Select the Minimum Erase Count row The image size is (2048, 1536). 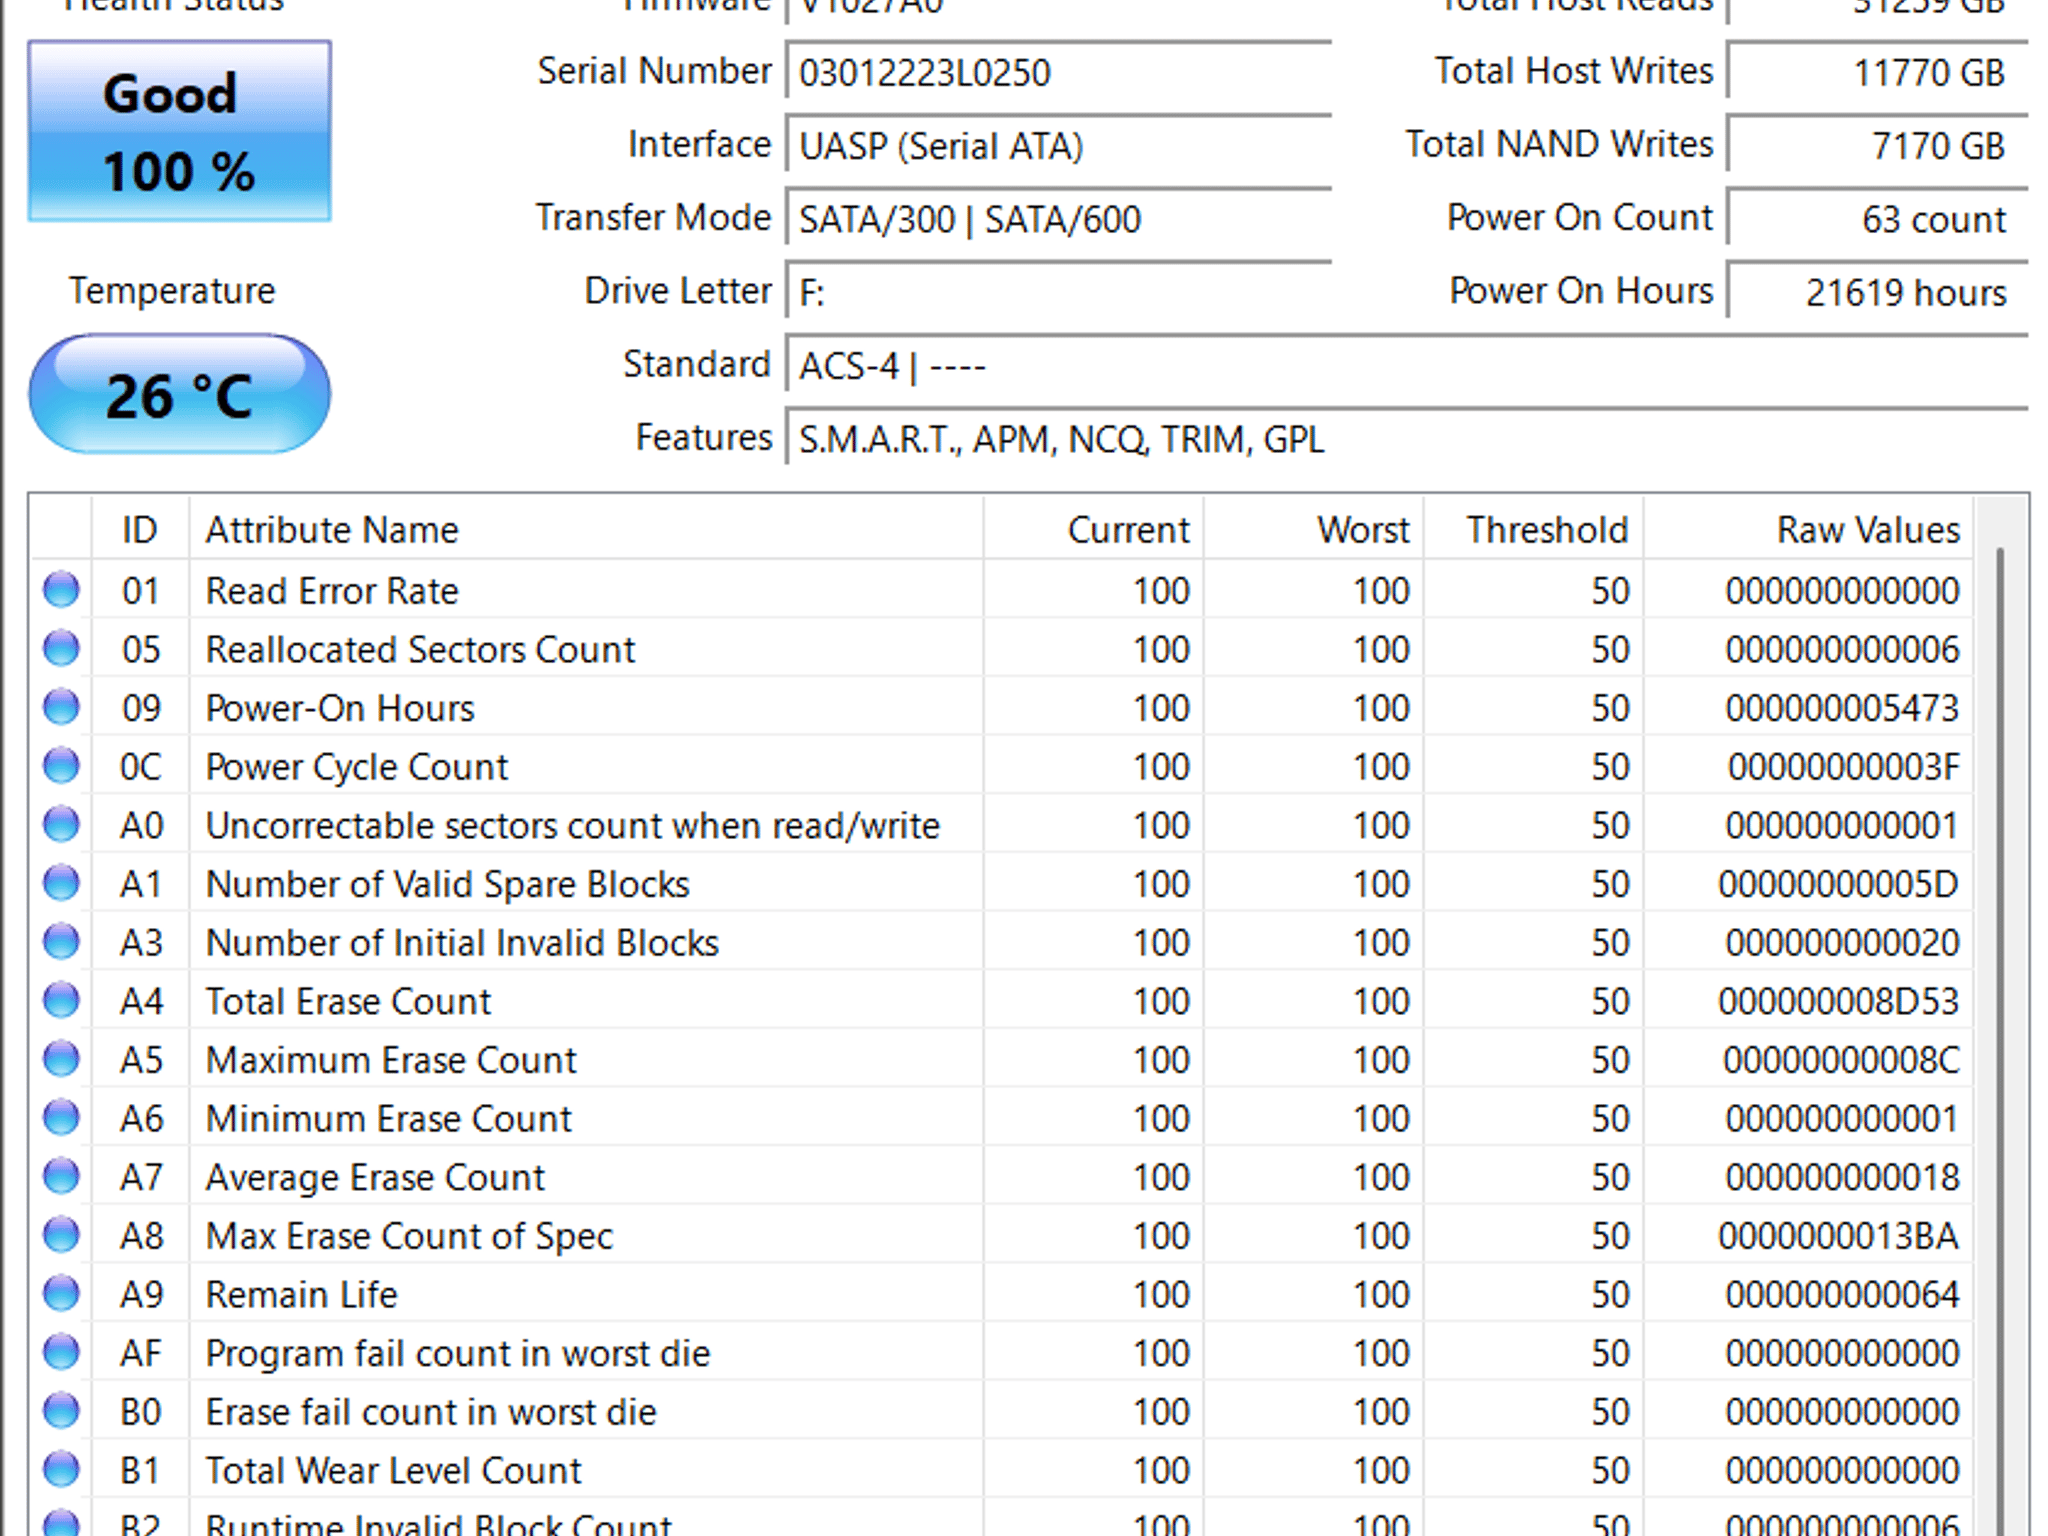tap(1002, 1117)
